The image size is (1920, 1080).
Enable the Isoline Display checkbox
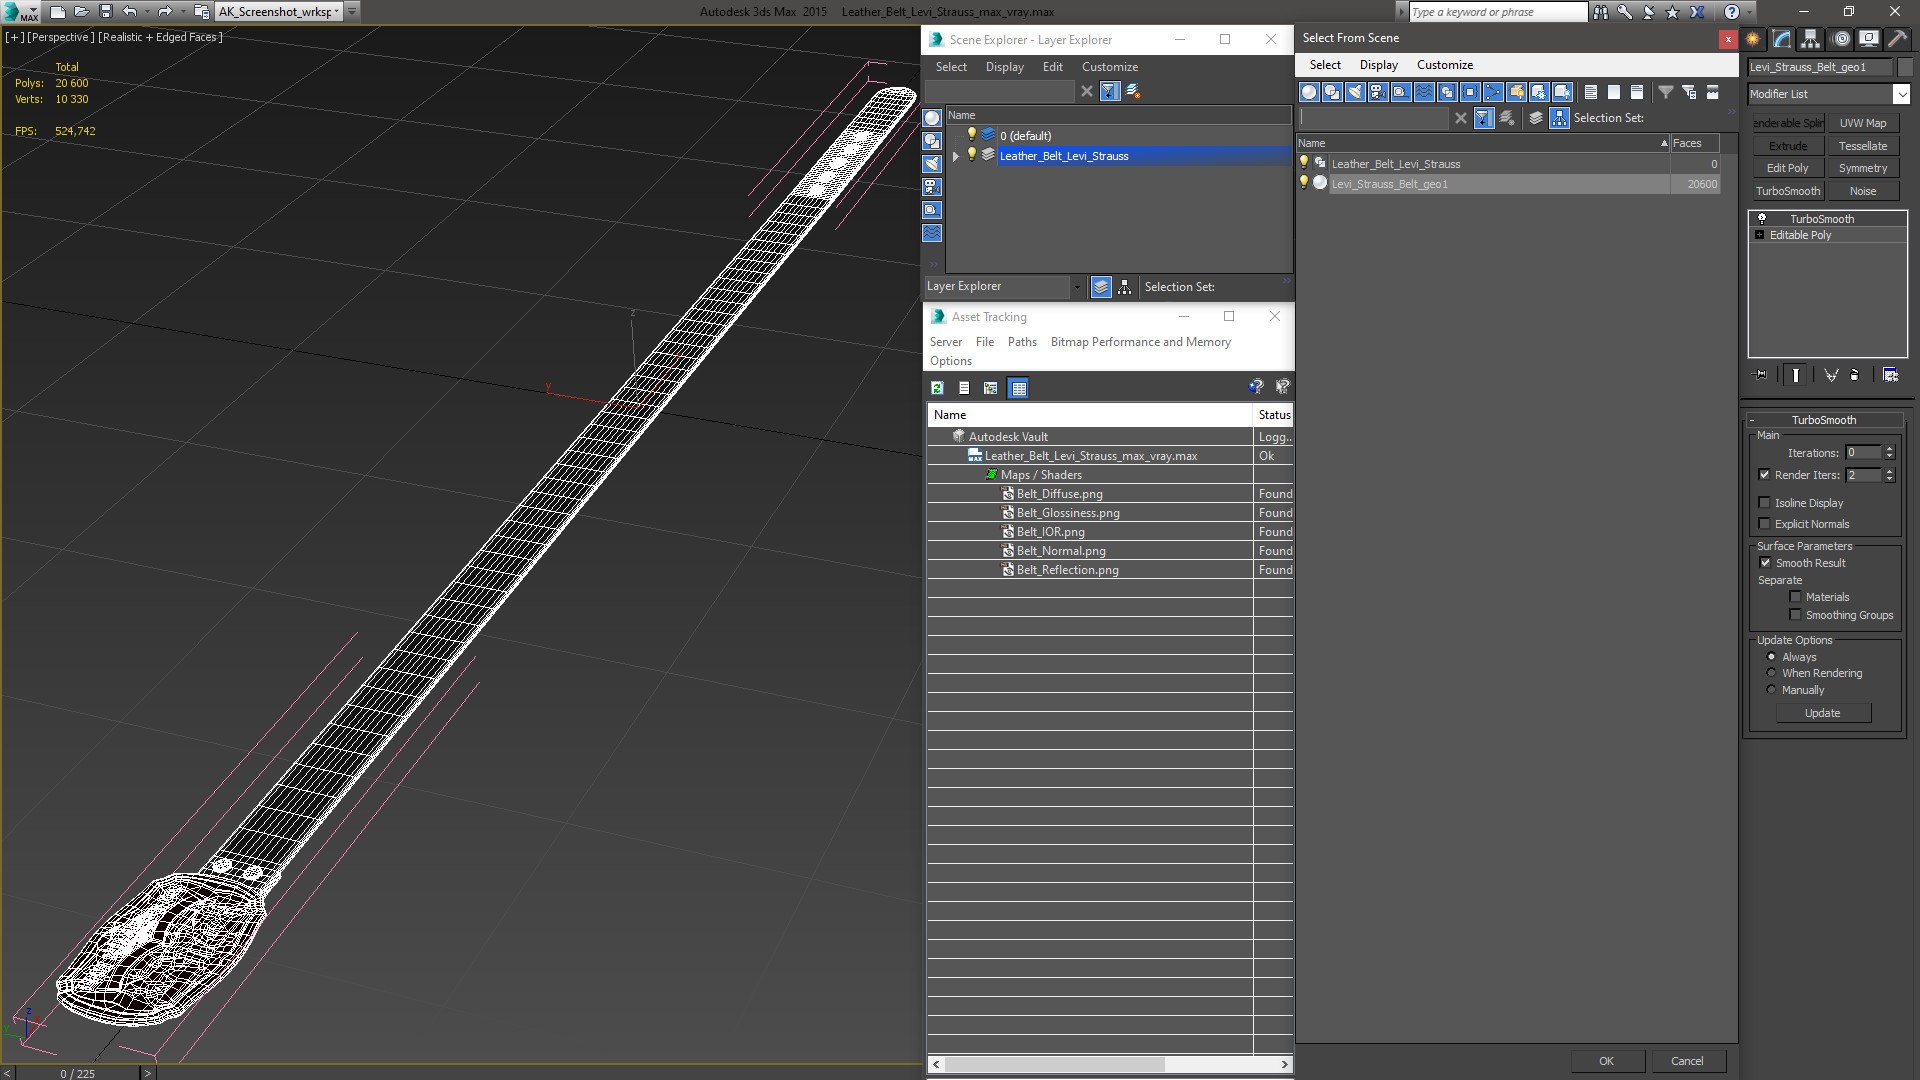click(1765, 503)
